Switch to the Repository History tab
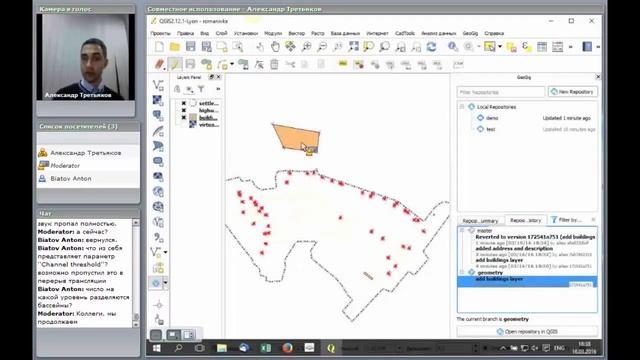 [x=525, y=220]
